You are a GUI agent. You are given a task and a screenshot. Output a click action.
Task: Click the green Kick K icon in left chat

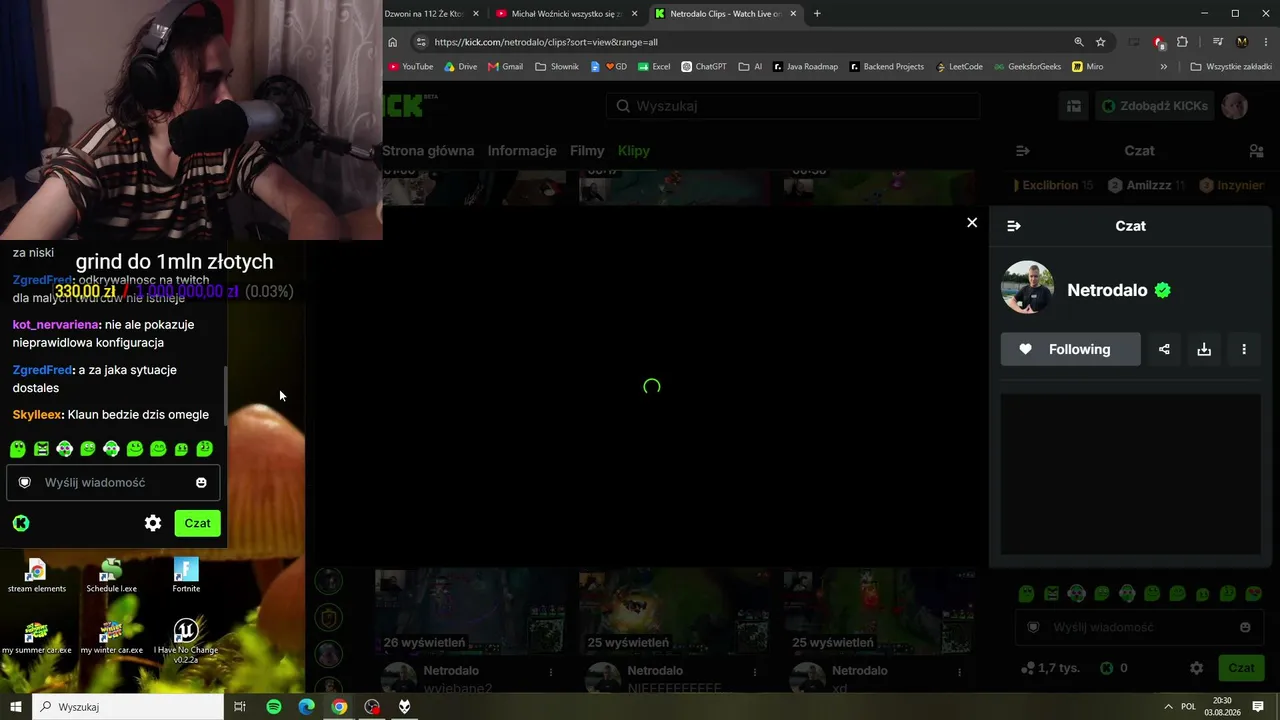click(21, 523)
